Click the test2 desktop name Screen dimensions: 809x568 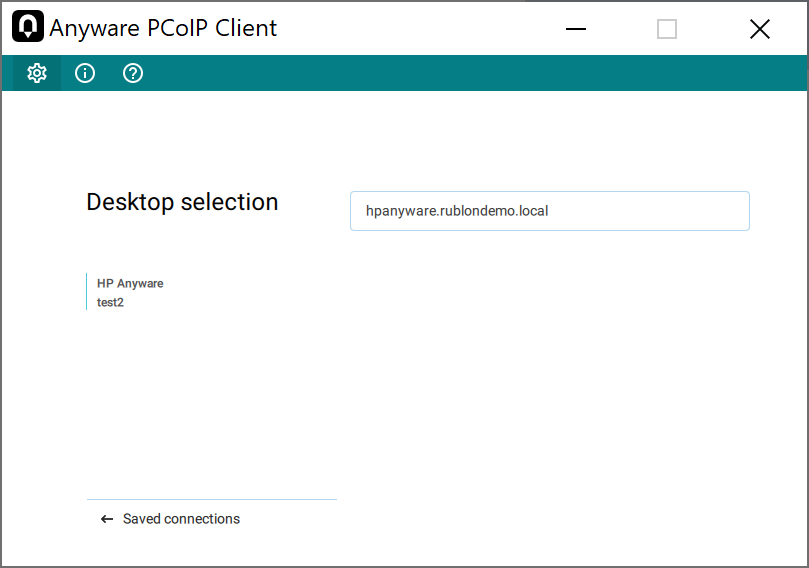[x=110, y=302]
